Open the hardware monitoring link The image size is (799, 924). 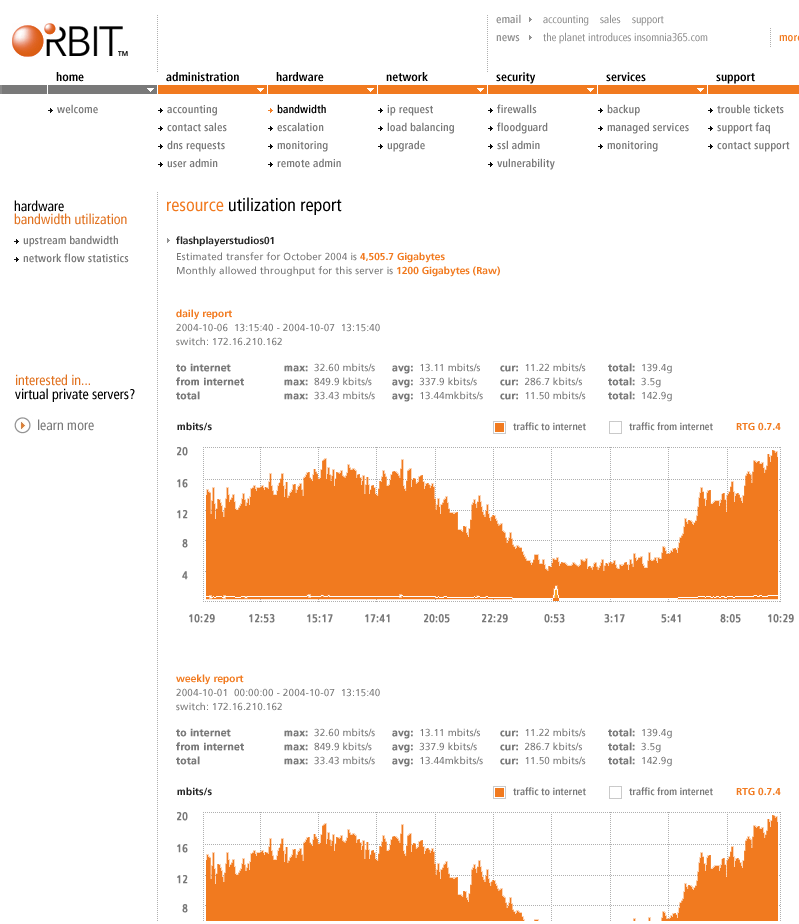[302, 146]
